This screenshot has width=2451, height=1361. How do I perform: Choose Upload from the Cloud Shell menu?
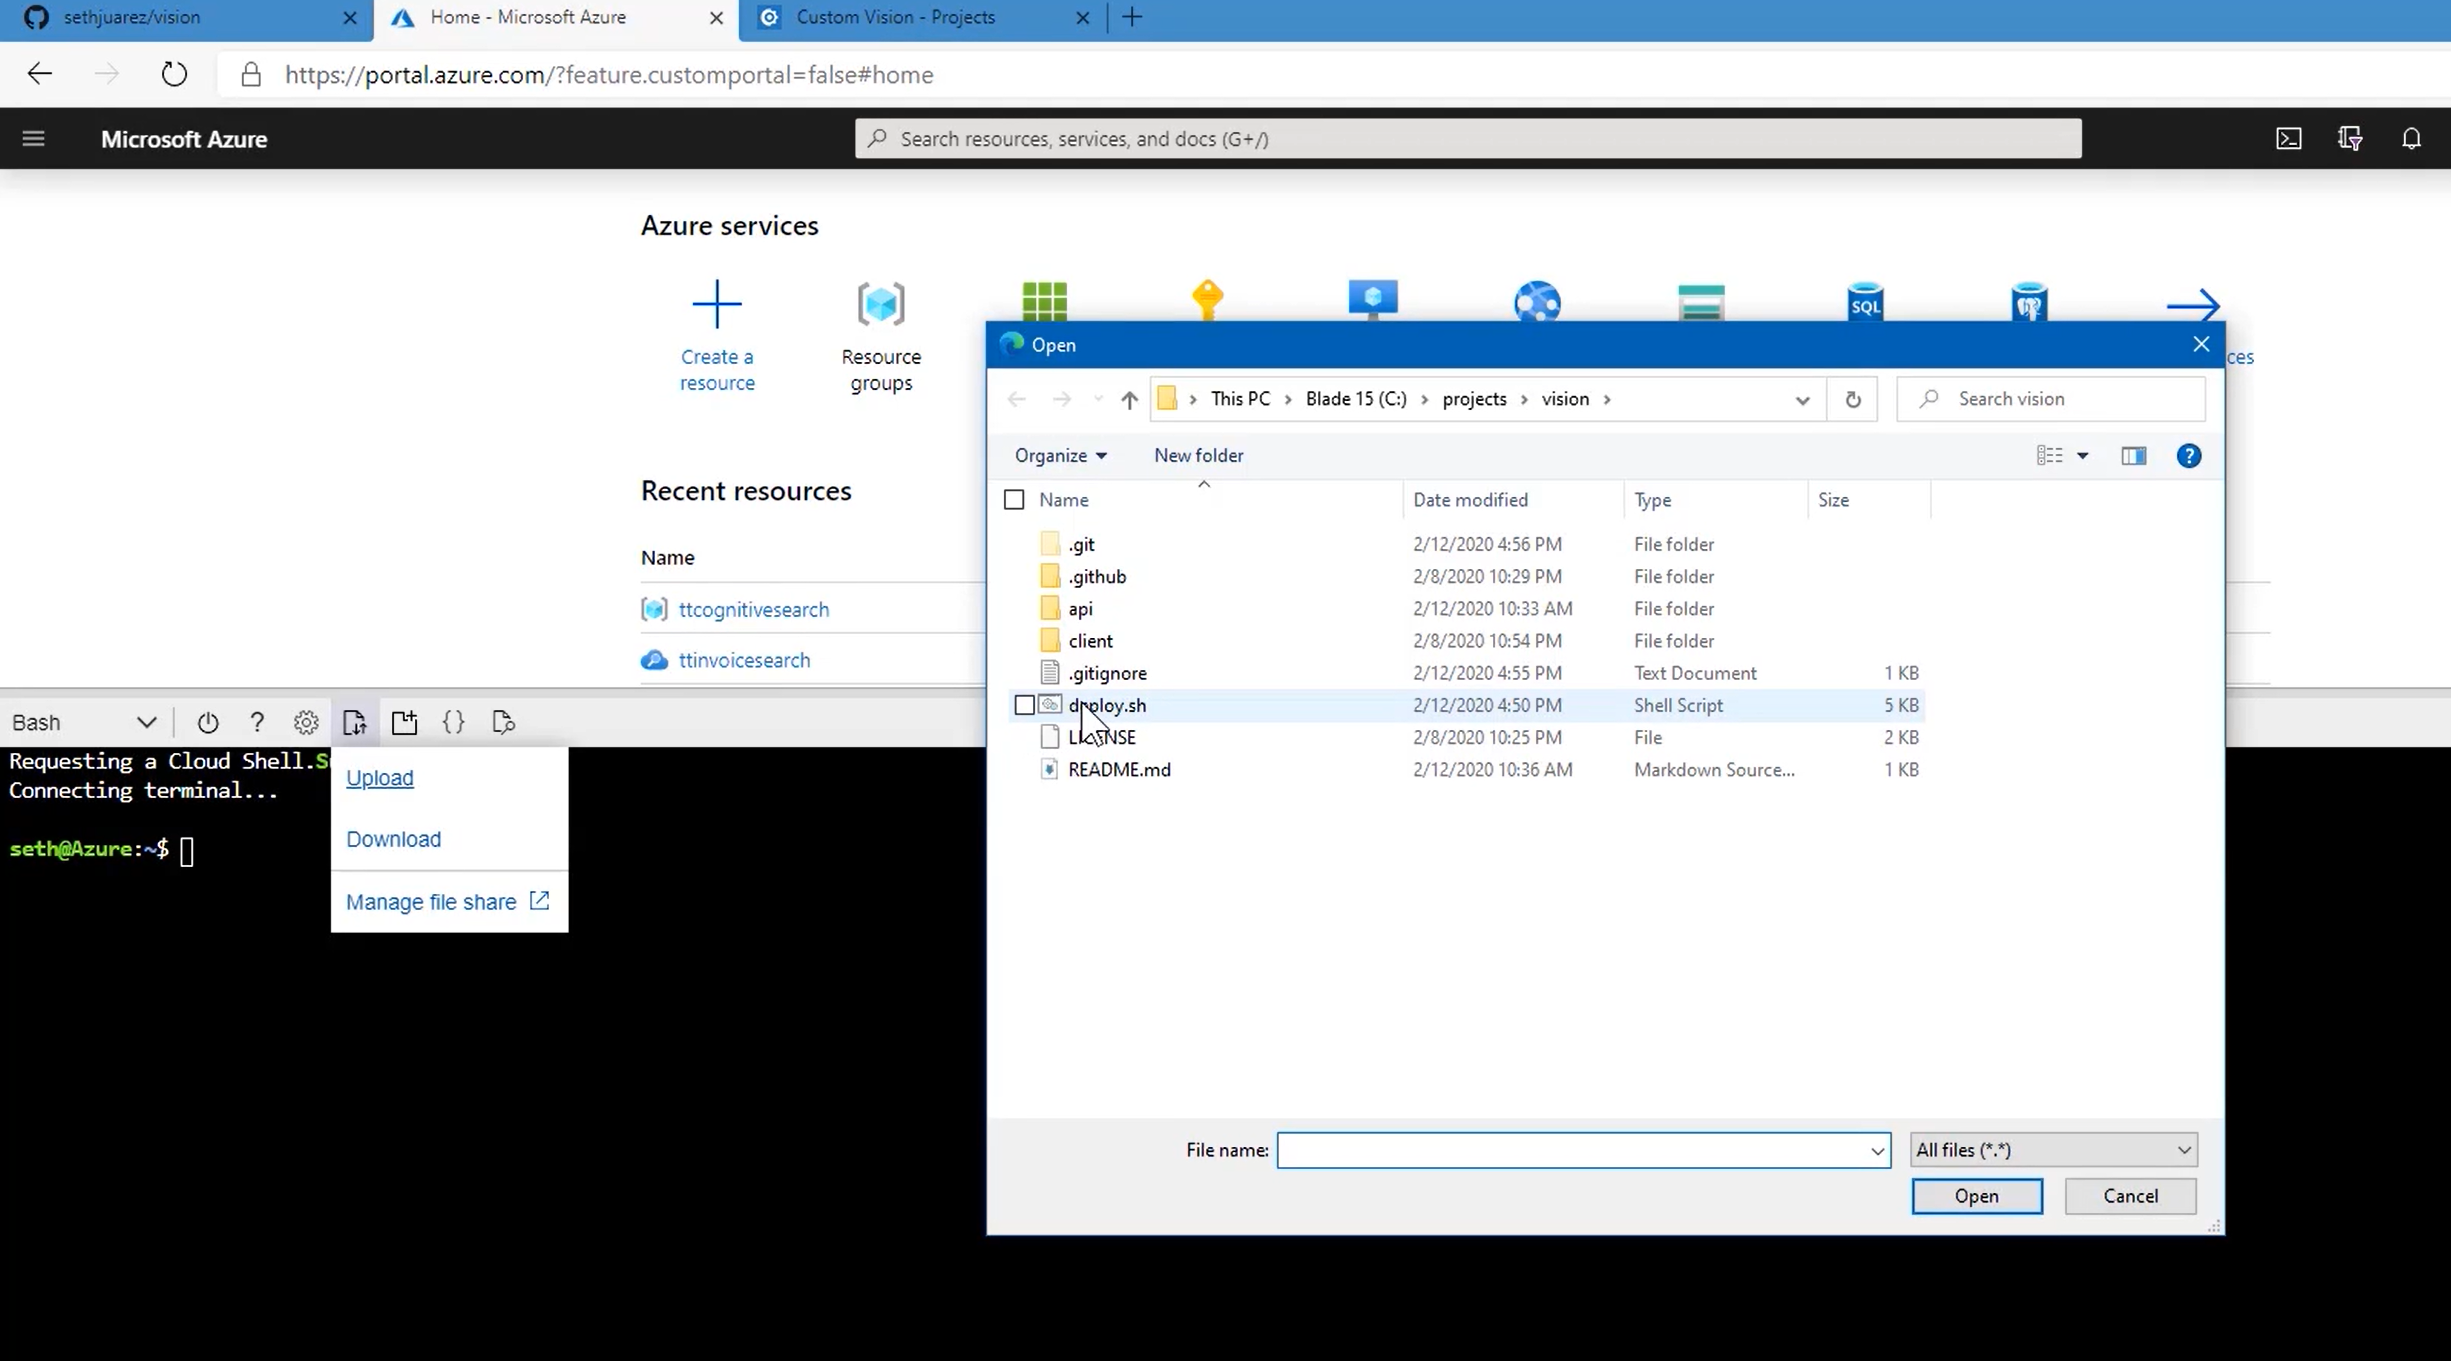pyautogui.click(x=379, y=778)
